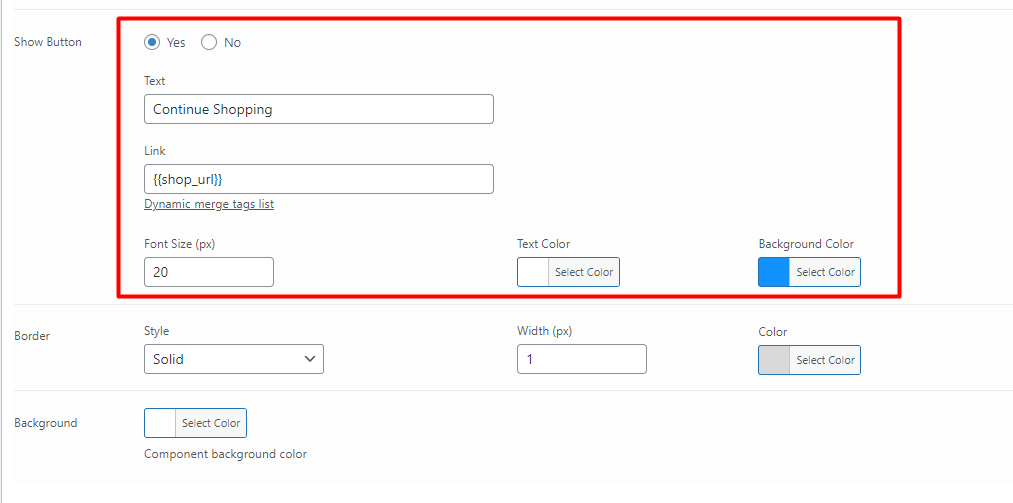Select the No radio button
The height and width of the screenshot is (503, 1013).
tap(209, 43)
